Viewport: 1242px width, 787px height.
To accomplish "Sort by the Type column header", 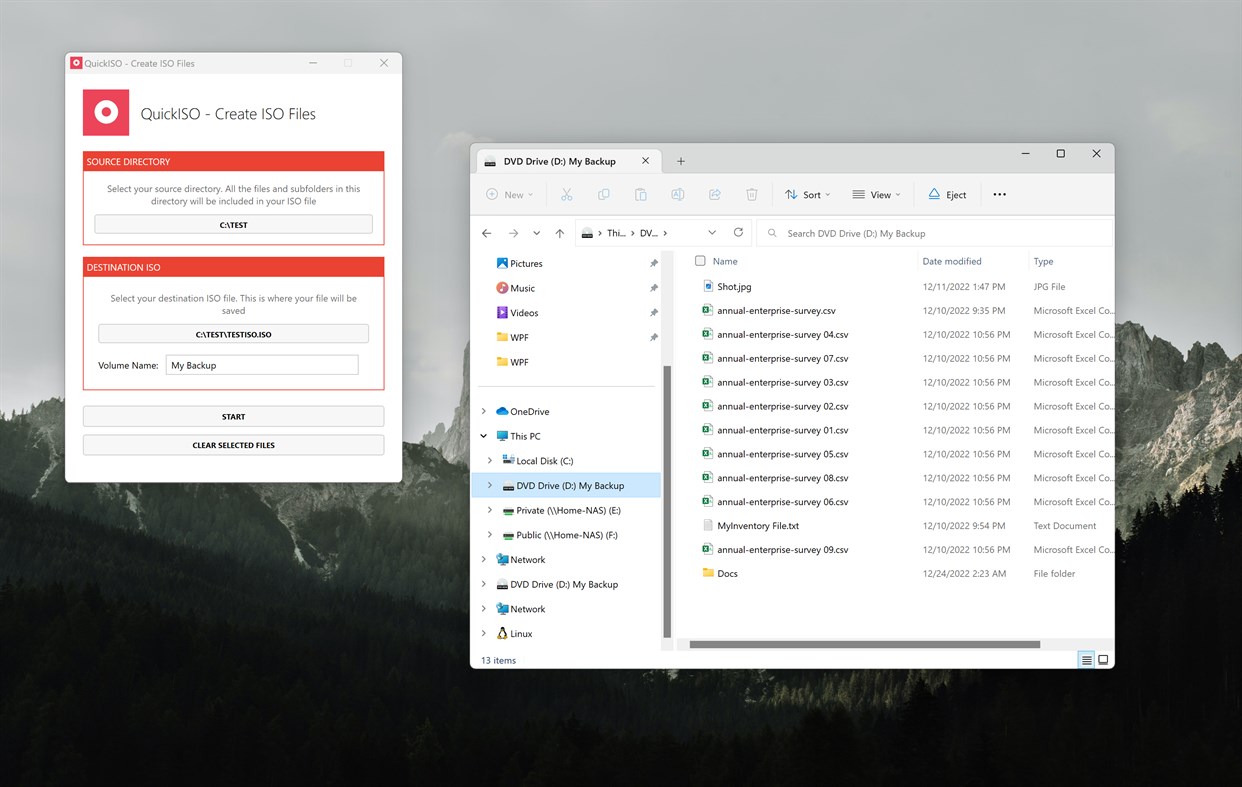I will (x=1043, y=261).
